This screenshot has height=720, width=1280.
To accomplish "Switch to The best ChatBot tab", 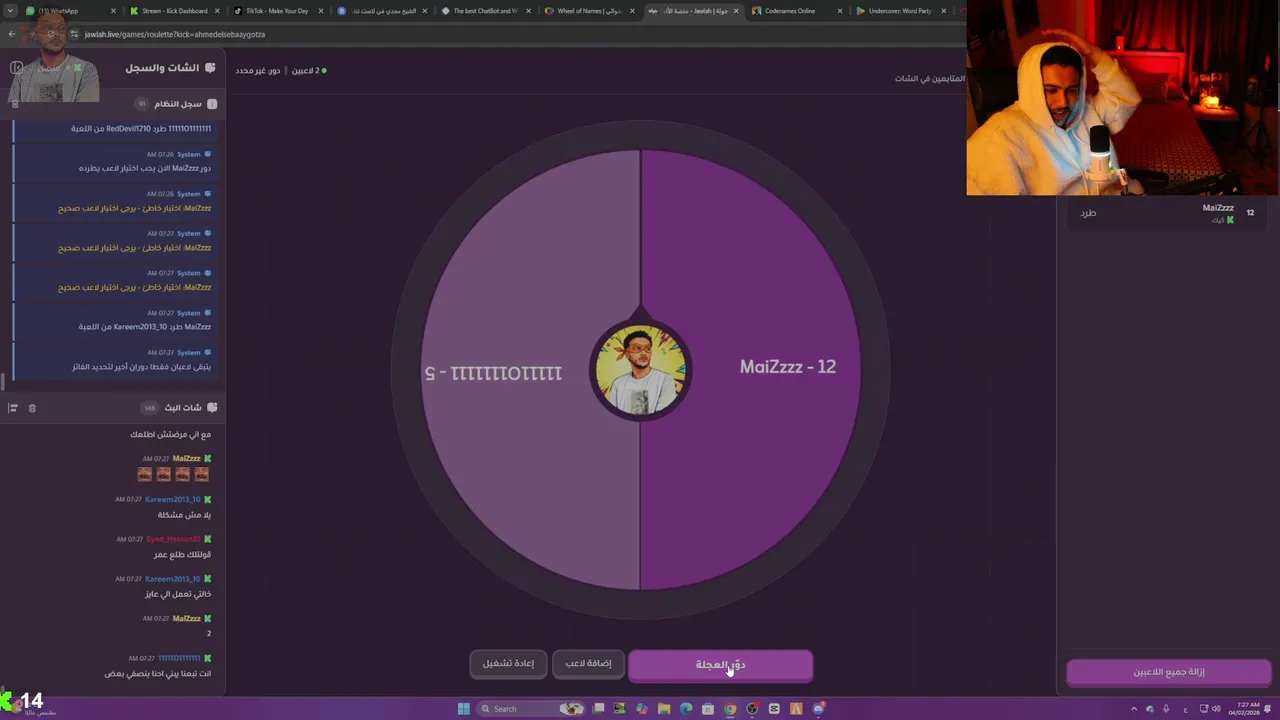I will point(484,11).
